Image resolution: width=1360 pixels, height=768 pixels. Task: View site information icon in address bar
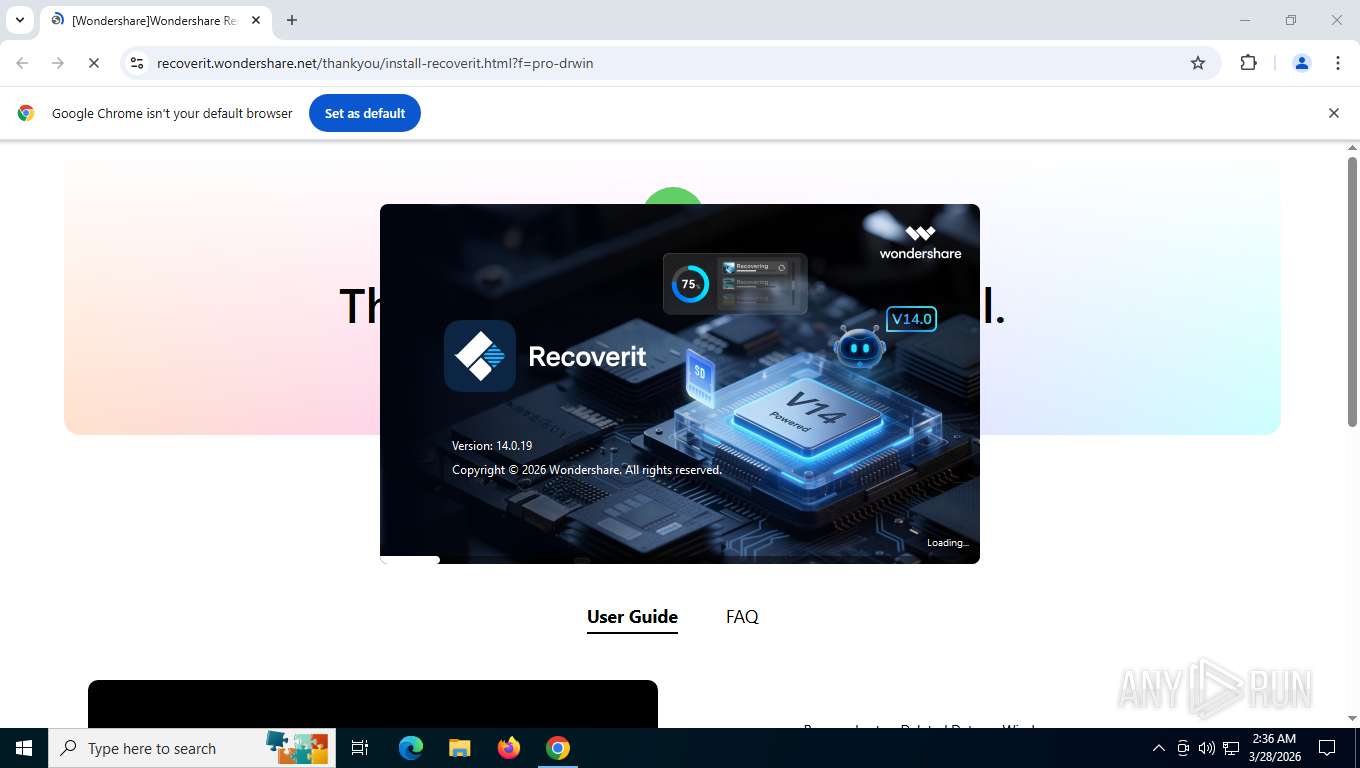tap(137, 63)
